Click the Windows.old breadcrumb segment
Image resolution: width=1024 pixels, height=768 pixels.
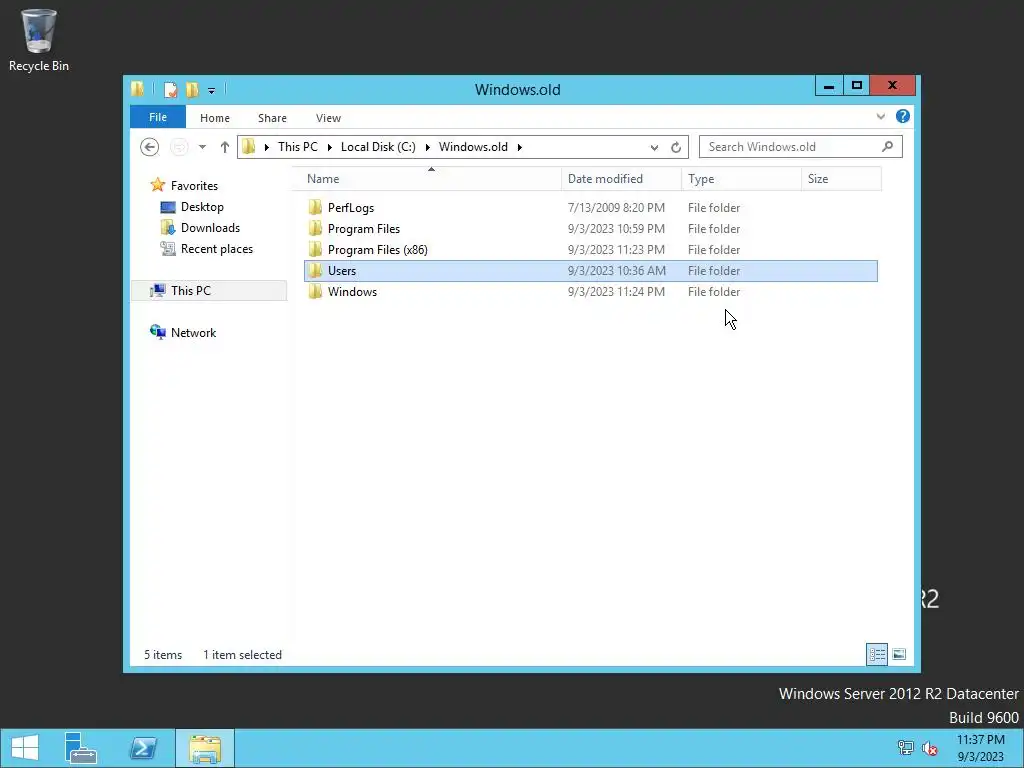click(x=473, y=147)
